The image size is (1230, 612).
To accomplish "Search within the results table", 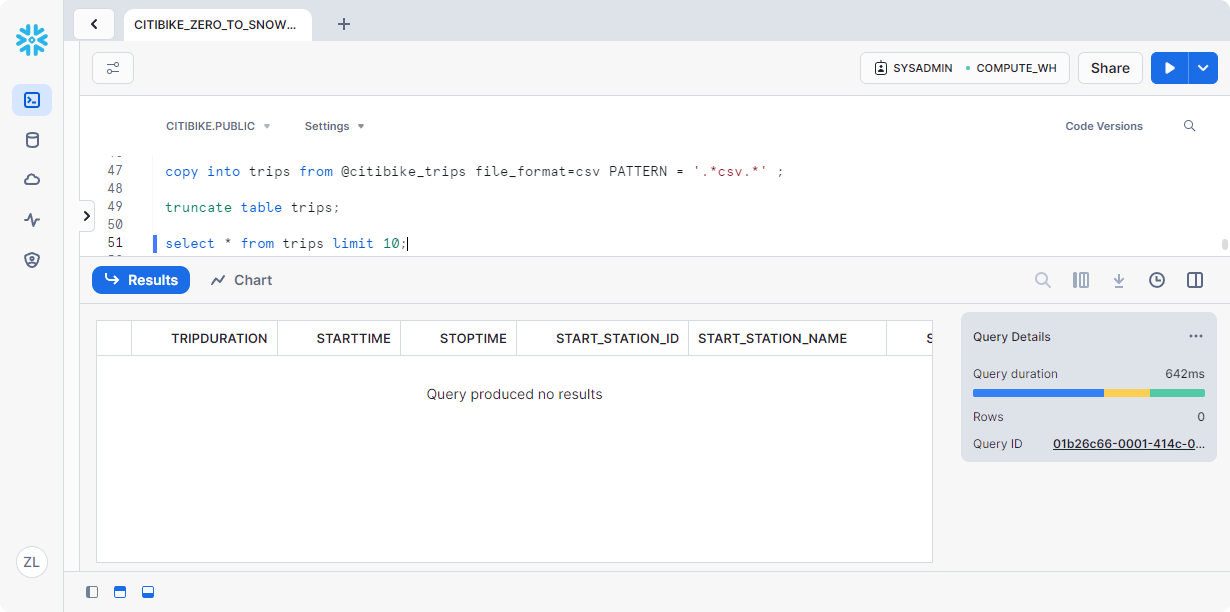I will (1043, 280).
